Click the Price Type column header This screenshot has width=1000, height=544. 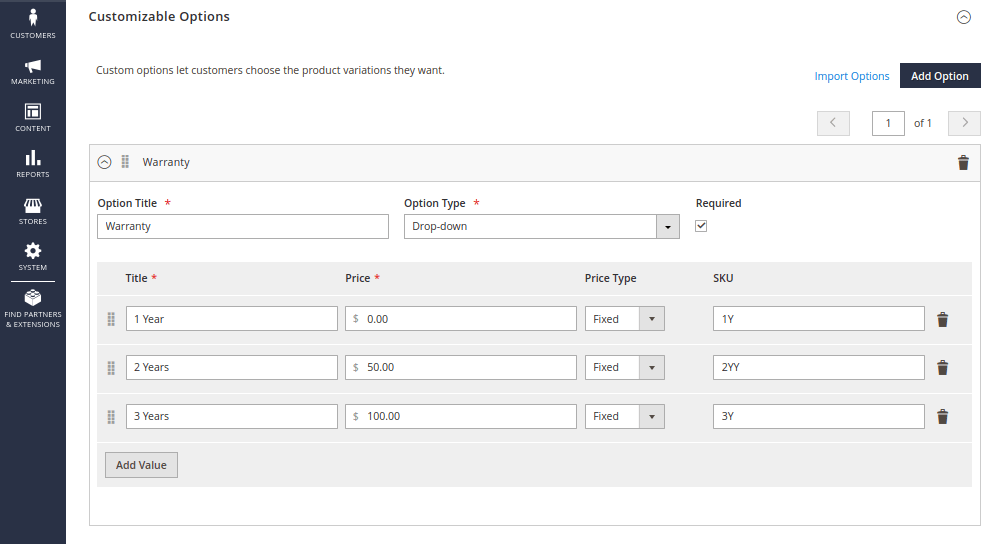point(610,278)
